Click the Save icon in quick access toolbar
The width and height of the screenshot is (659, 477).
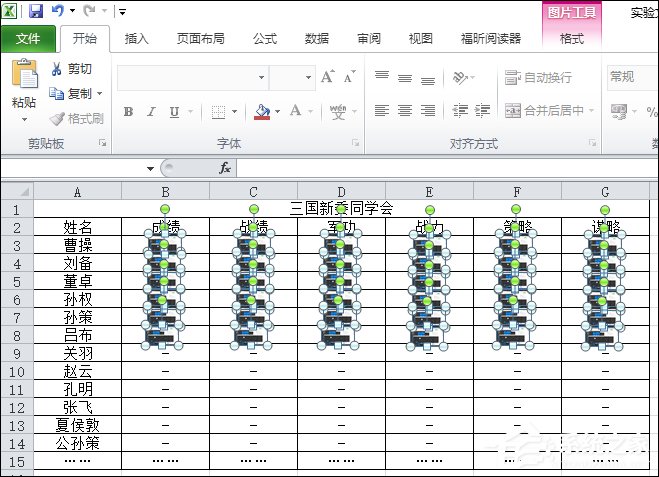pyautogui.click(x=36, y=11)
